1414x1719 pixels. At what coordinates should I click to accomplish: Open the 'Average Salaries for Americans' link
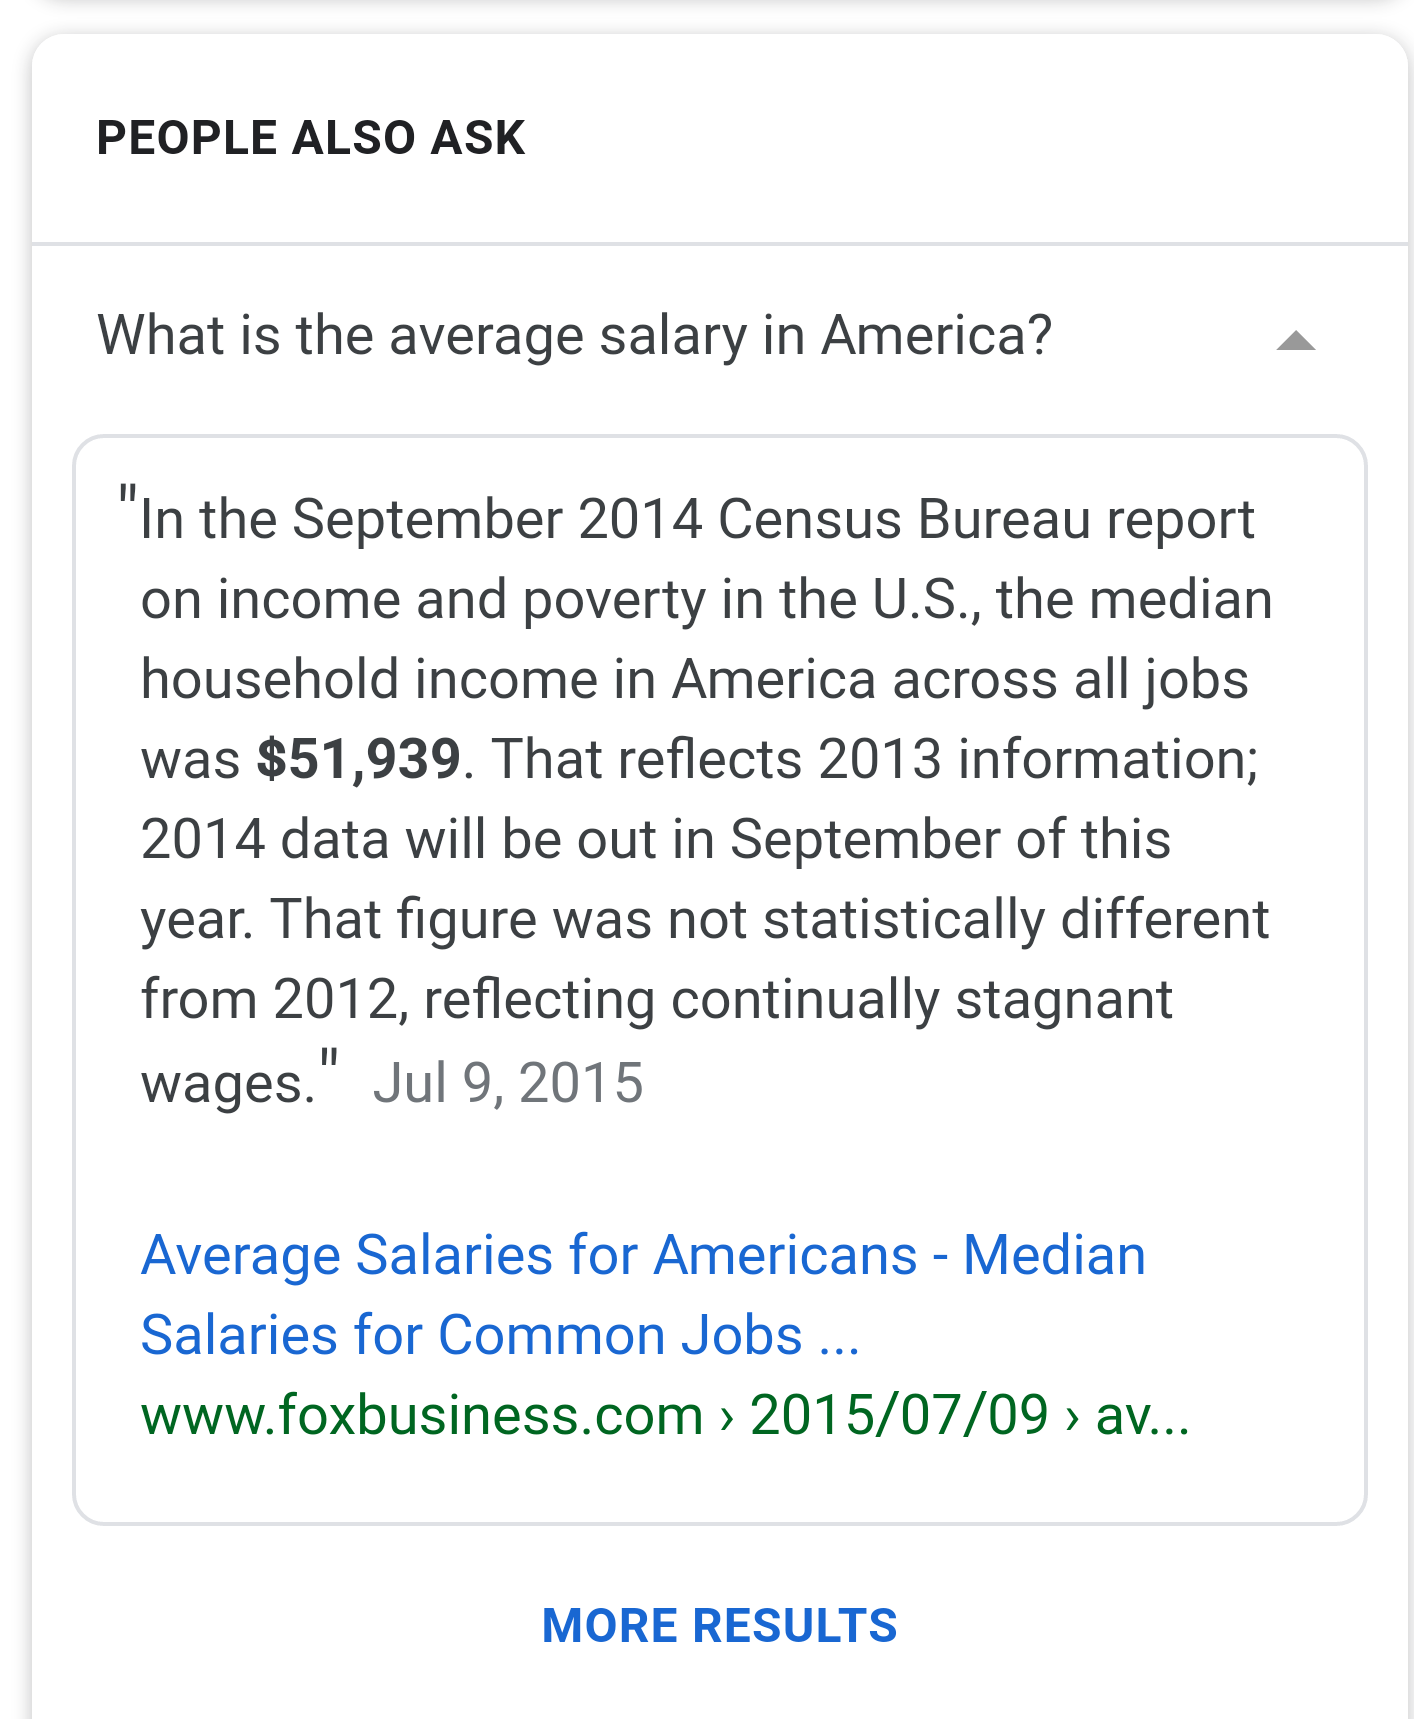643,1255
